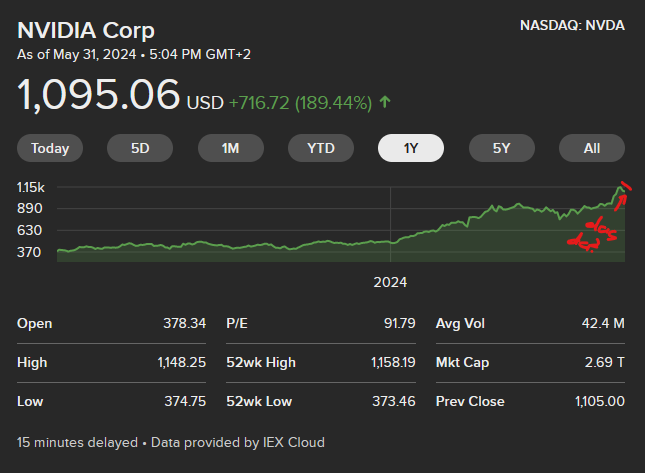Screen dimensions: 645x473
Task: Switch to the 5Y chart view
Action: click(501, 148)
